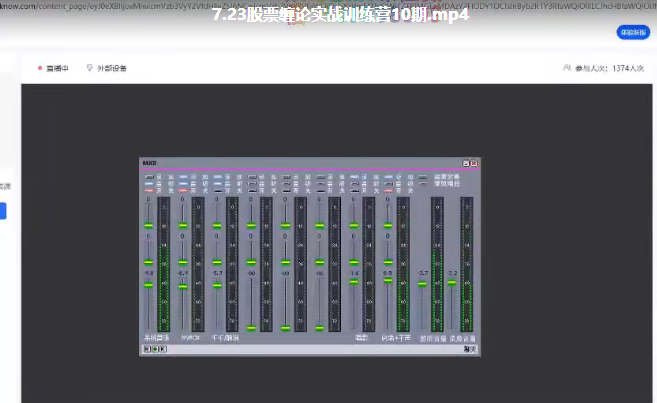Click the level meter of the first channel
657x403 pixels.
pyautogui.click(x=163, y=264)
